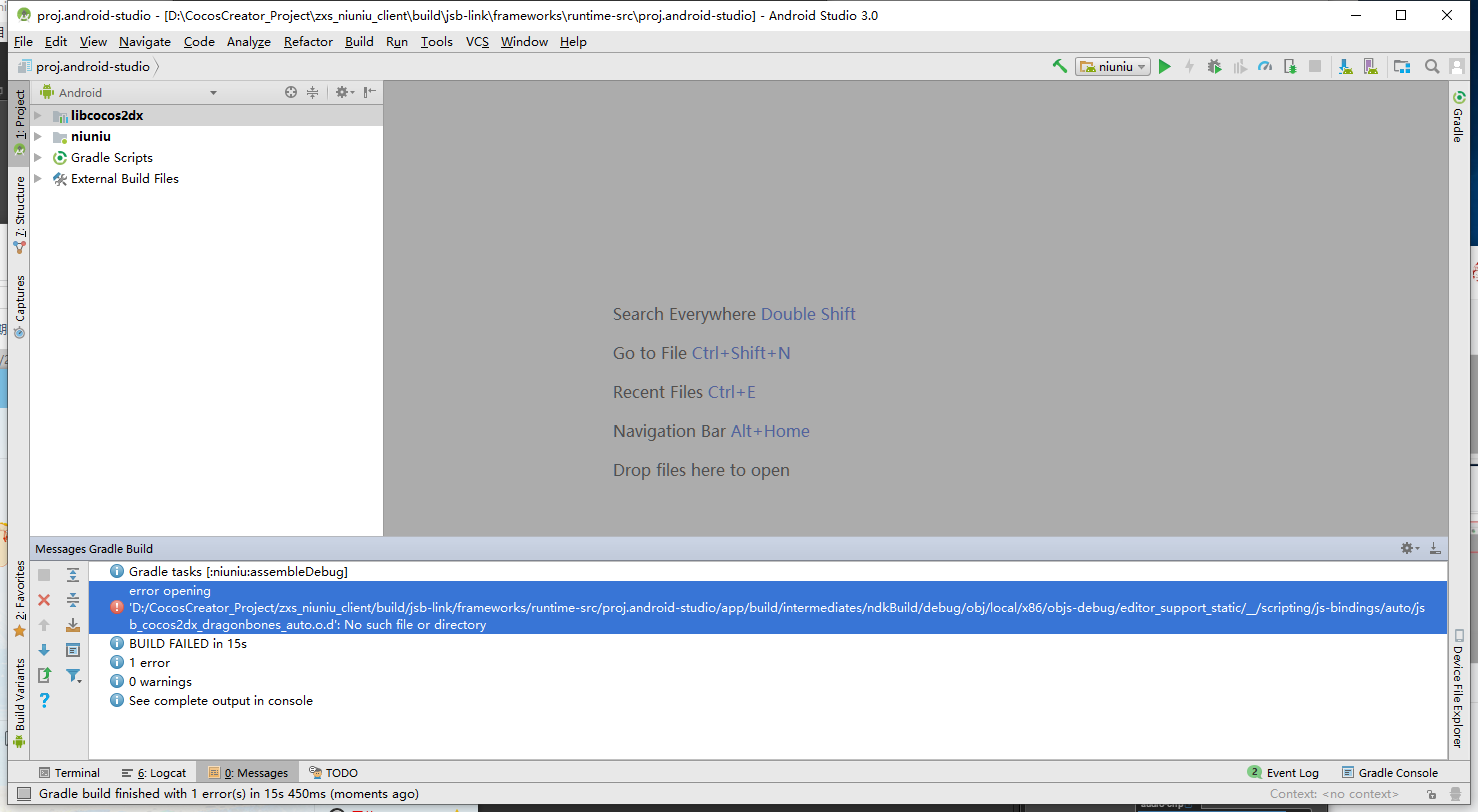Click the Stop square in main toolbar

click(1315, 66)
